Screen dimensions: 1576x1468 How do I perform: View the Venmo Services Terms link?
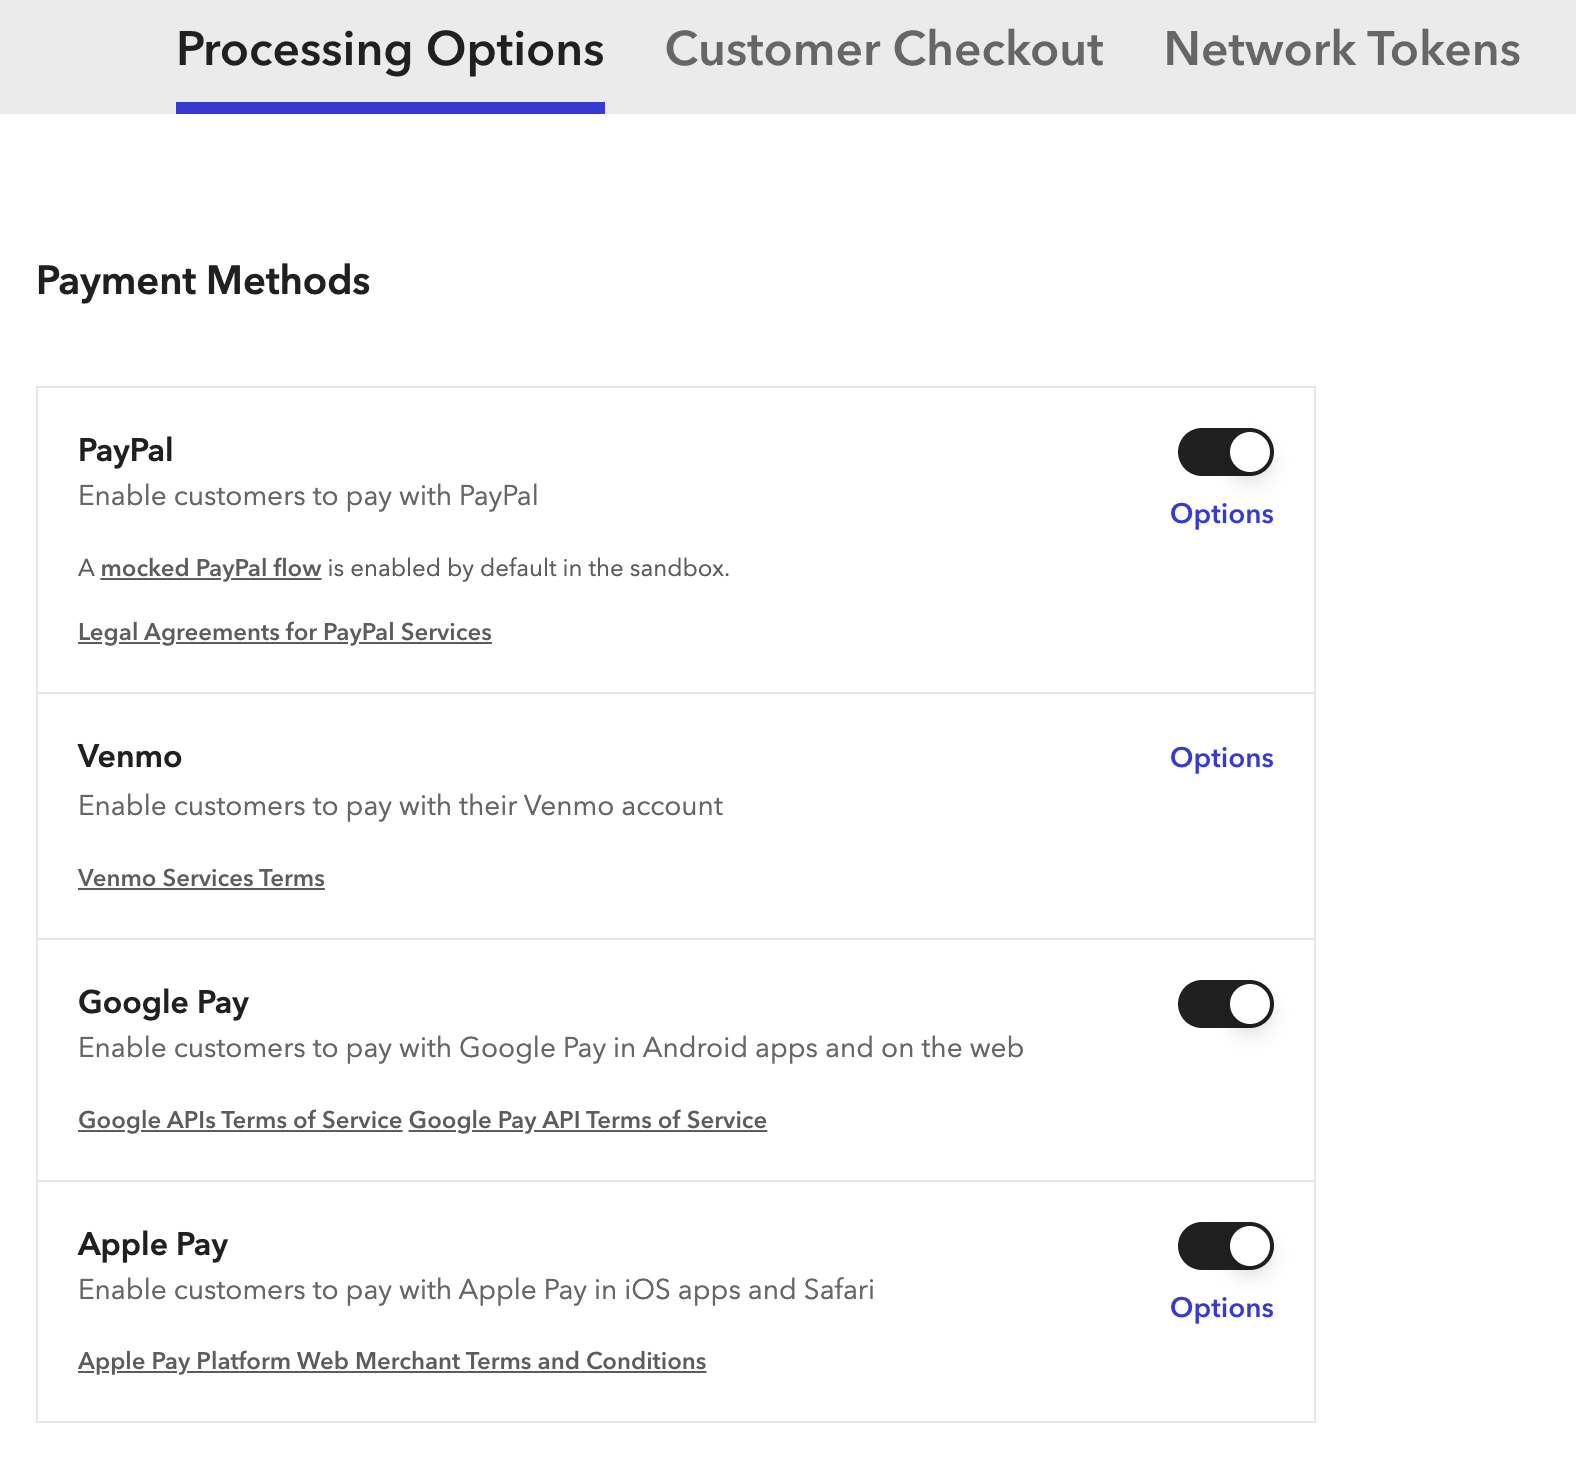(x=201, y=878)
